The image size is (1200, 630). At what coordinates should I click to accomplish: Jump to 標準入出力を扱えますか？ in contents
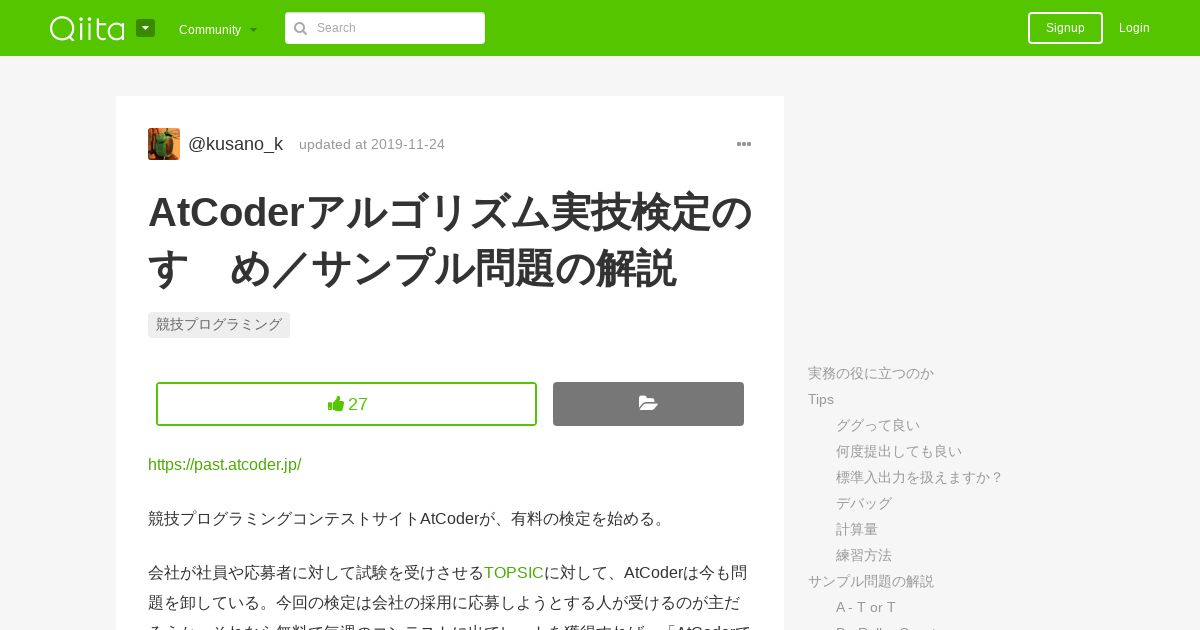(920, 477)
